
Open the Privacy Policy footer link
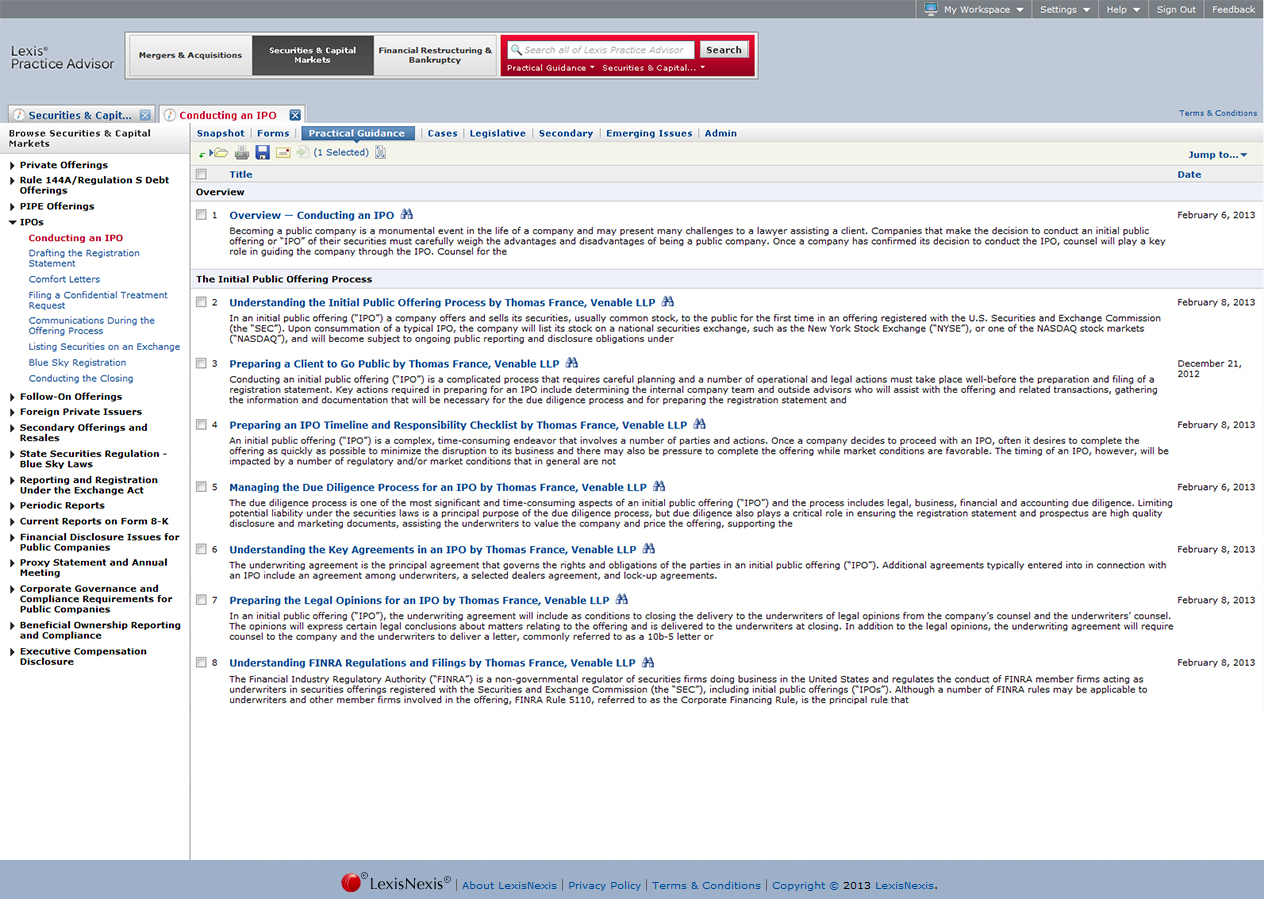[x=604, y=885]
